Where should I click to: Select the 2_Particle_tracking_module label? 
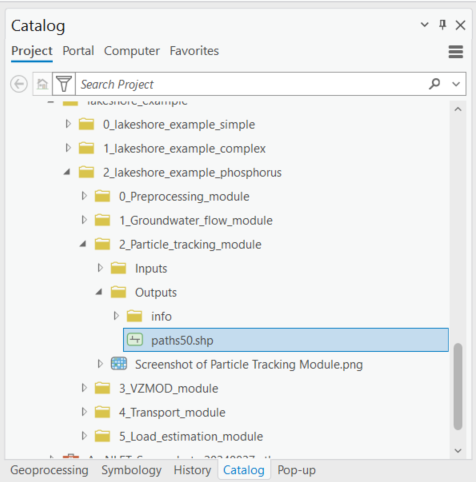[190, 245]
